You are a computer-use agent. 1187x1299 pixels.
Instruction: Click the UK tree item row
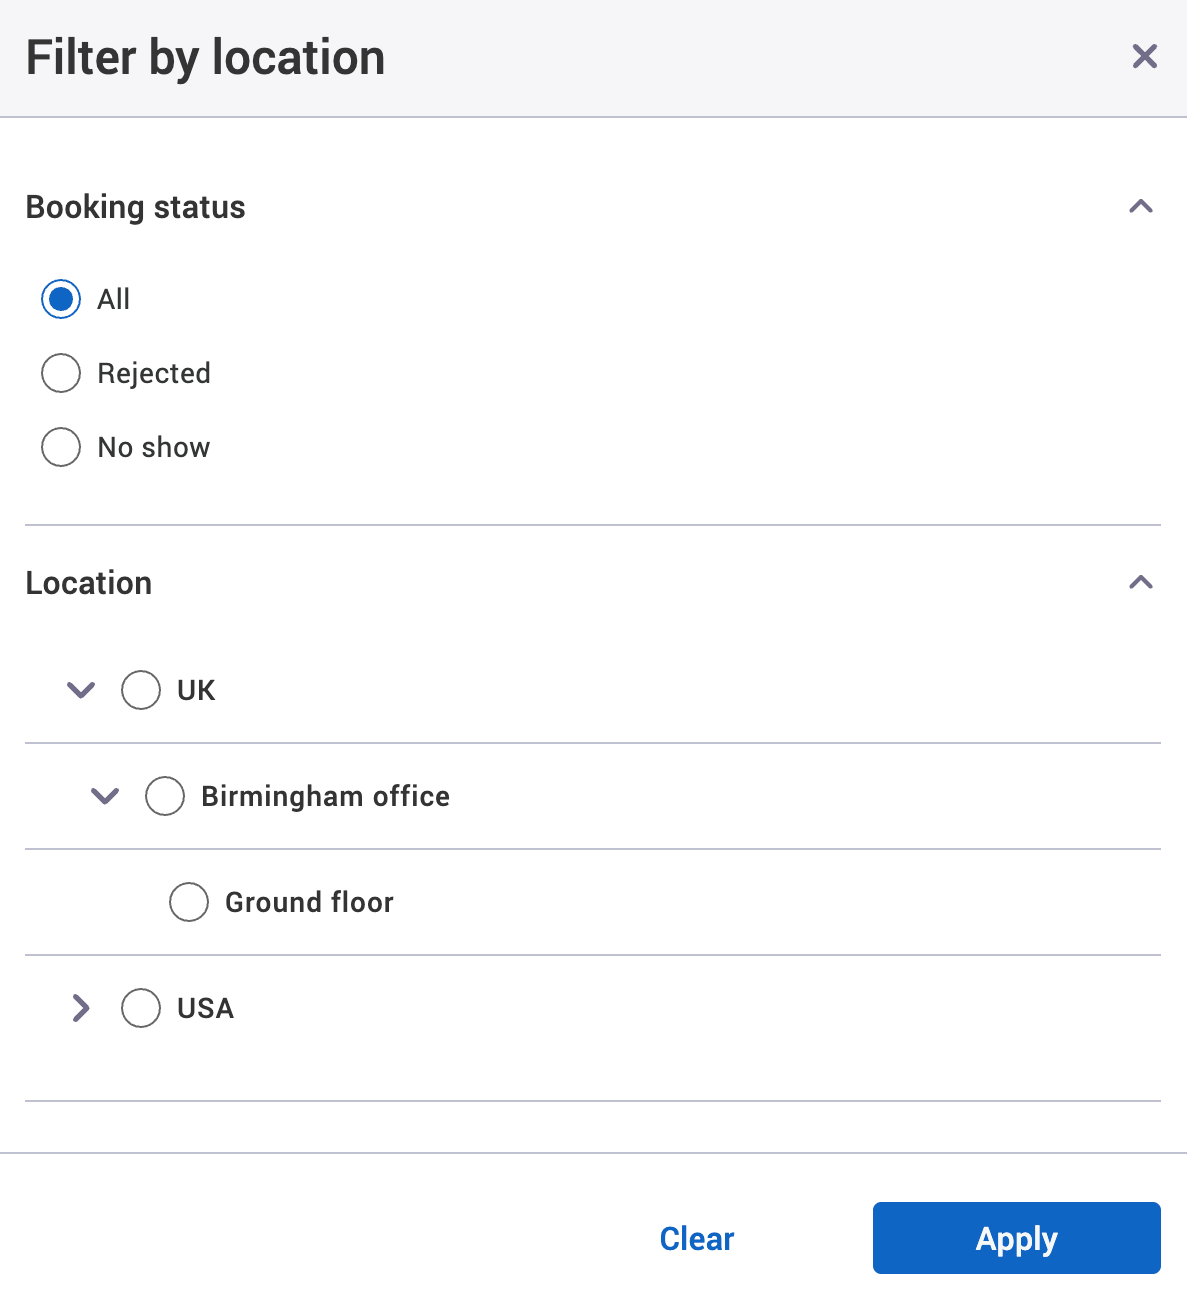tap(195, 690)
